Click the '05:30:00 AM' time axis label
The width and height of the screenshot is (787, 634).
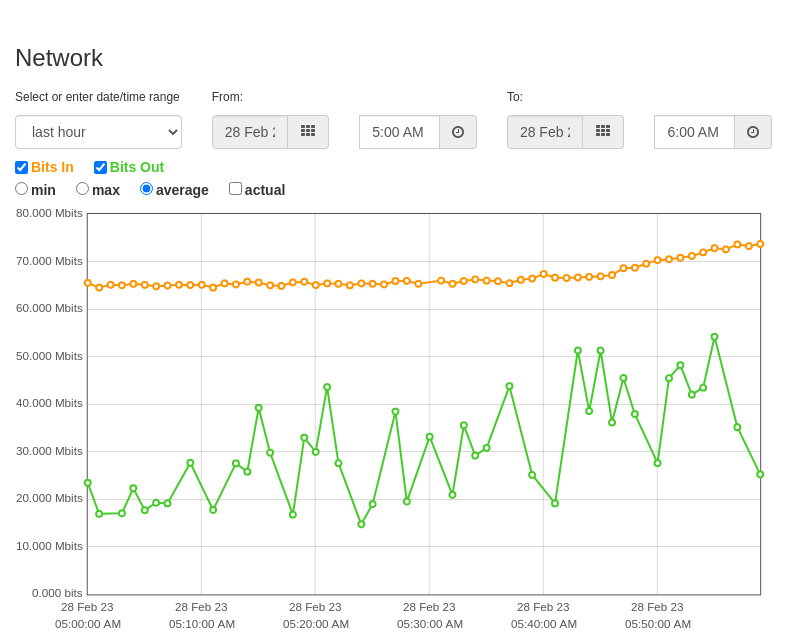[x=430, y=624]
